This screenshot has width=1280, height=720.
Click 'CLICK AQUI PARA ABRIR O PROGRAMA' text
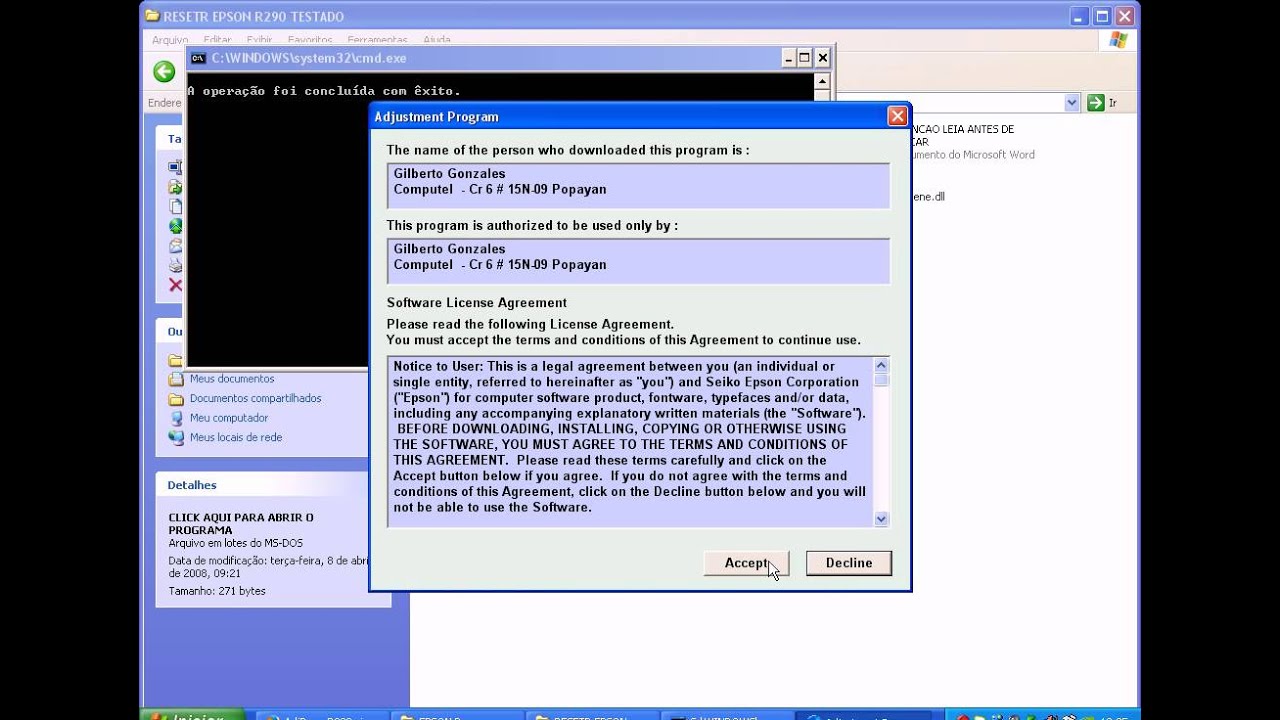coord(241,524)
